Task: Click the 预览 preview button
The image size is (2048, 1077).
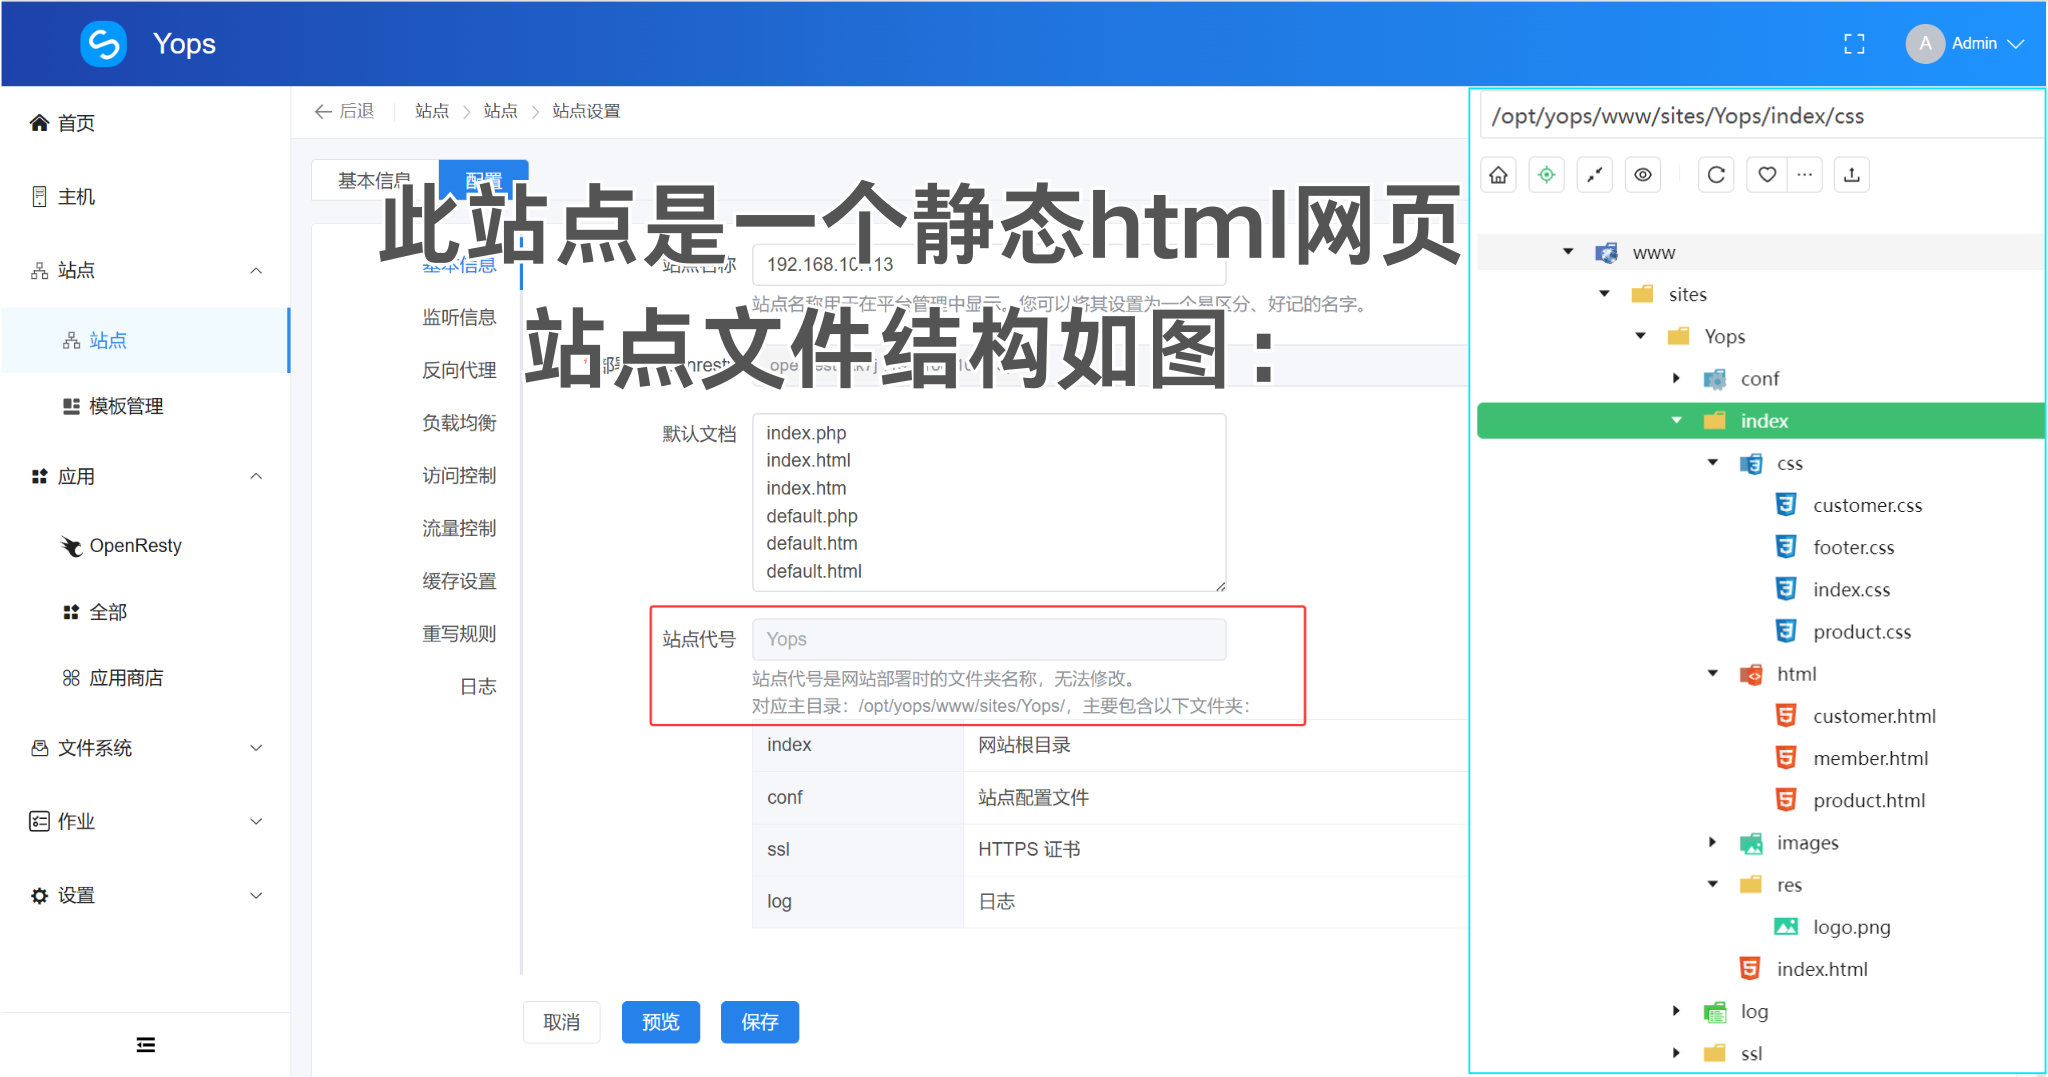Action: (660, 1022)
